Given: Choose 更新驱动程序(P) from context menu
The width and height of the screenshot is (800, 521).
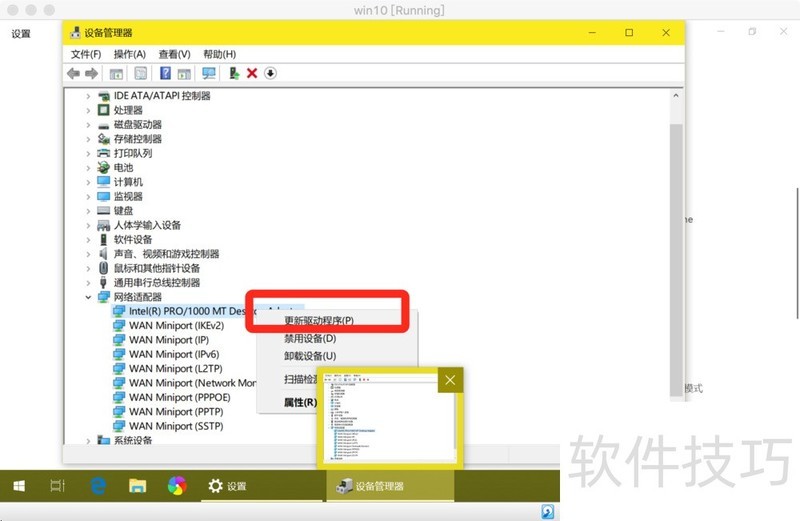Looking at the screenshot, I should pyautogui.click(x=319, y=321).
